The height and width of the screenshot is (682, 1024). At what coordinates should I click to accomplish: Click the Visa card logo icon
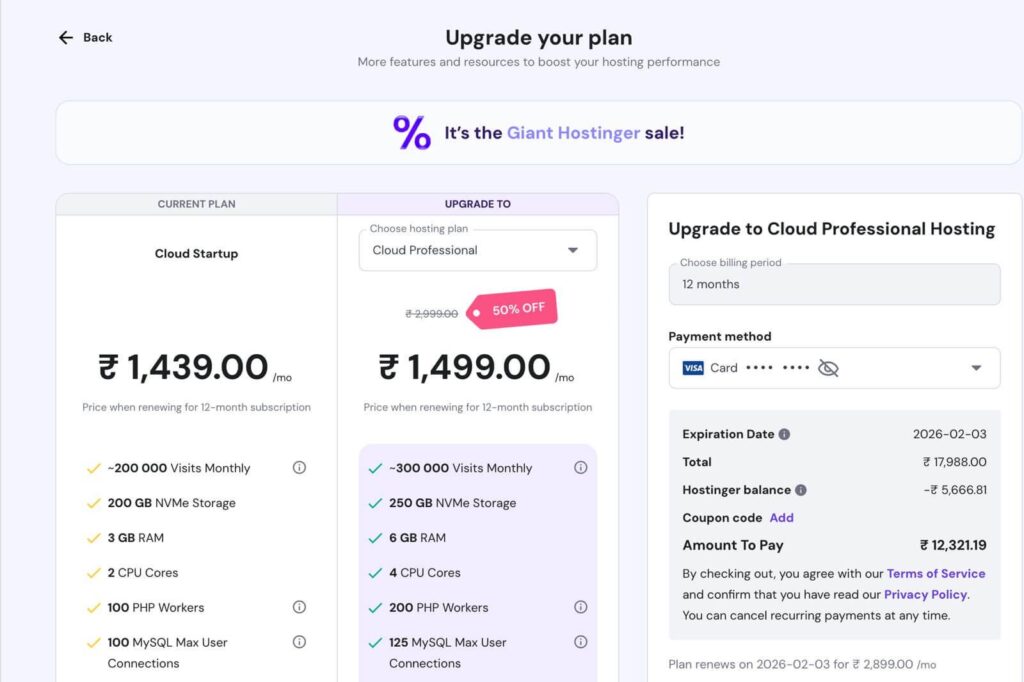[x=693, y=368]
